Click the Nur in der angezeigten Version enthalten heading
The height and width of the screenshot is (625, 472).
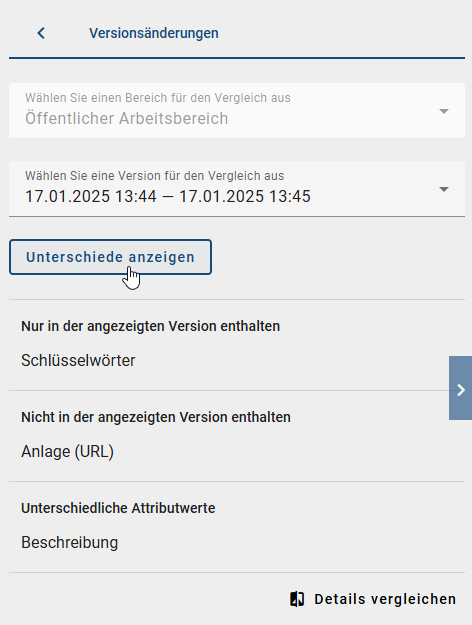(x=150, y=326)
